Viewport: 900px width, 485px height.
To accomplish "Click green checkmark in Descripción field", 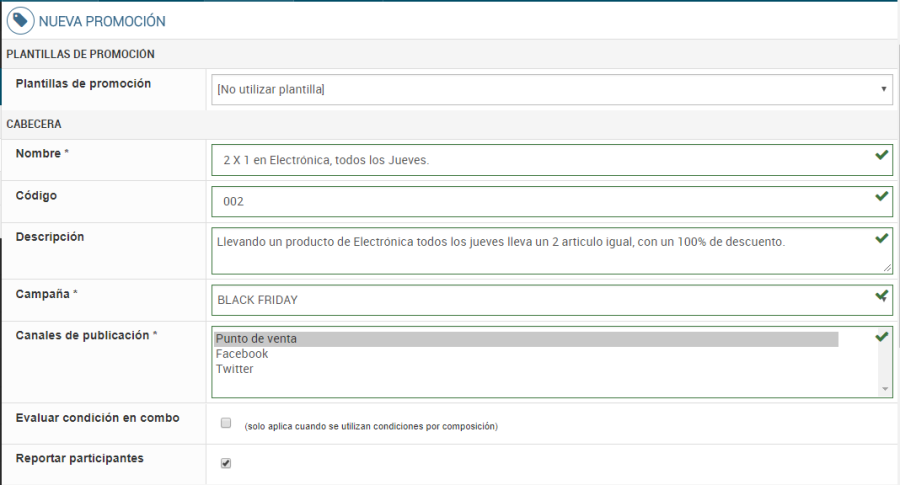I will tap(881, 238).
